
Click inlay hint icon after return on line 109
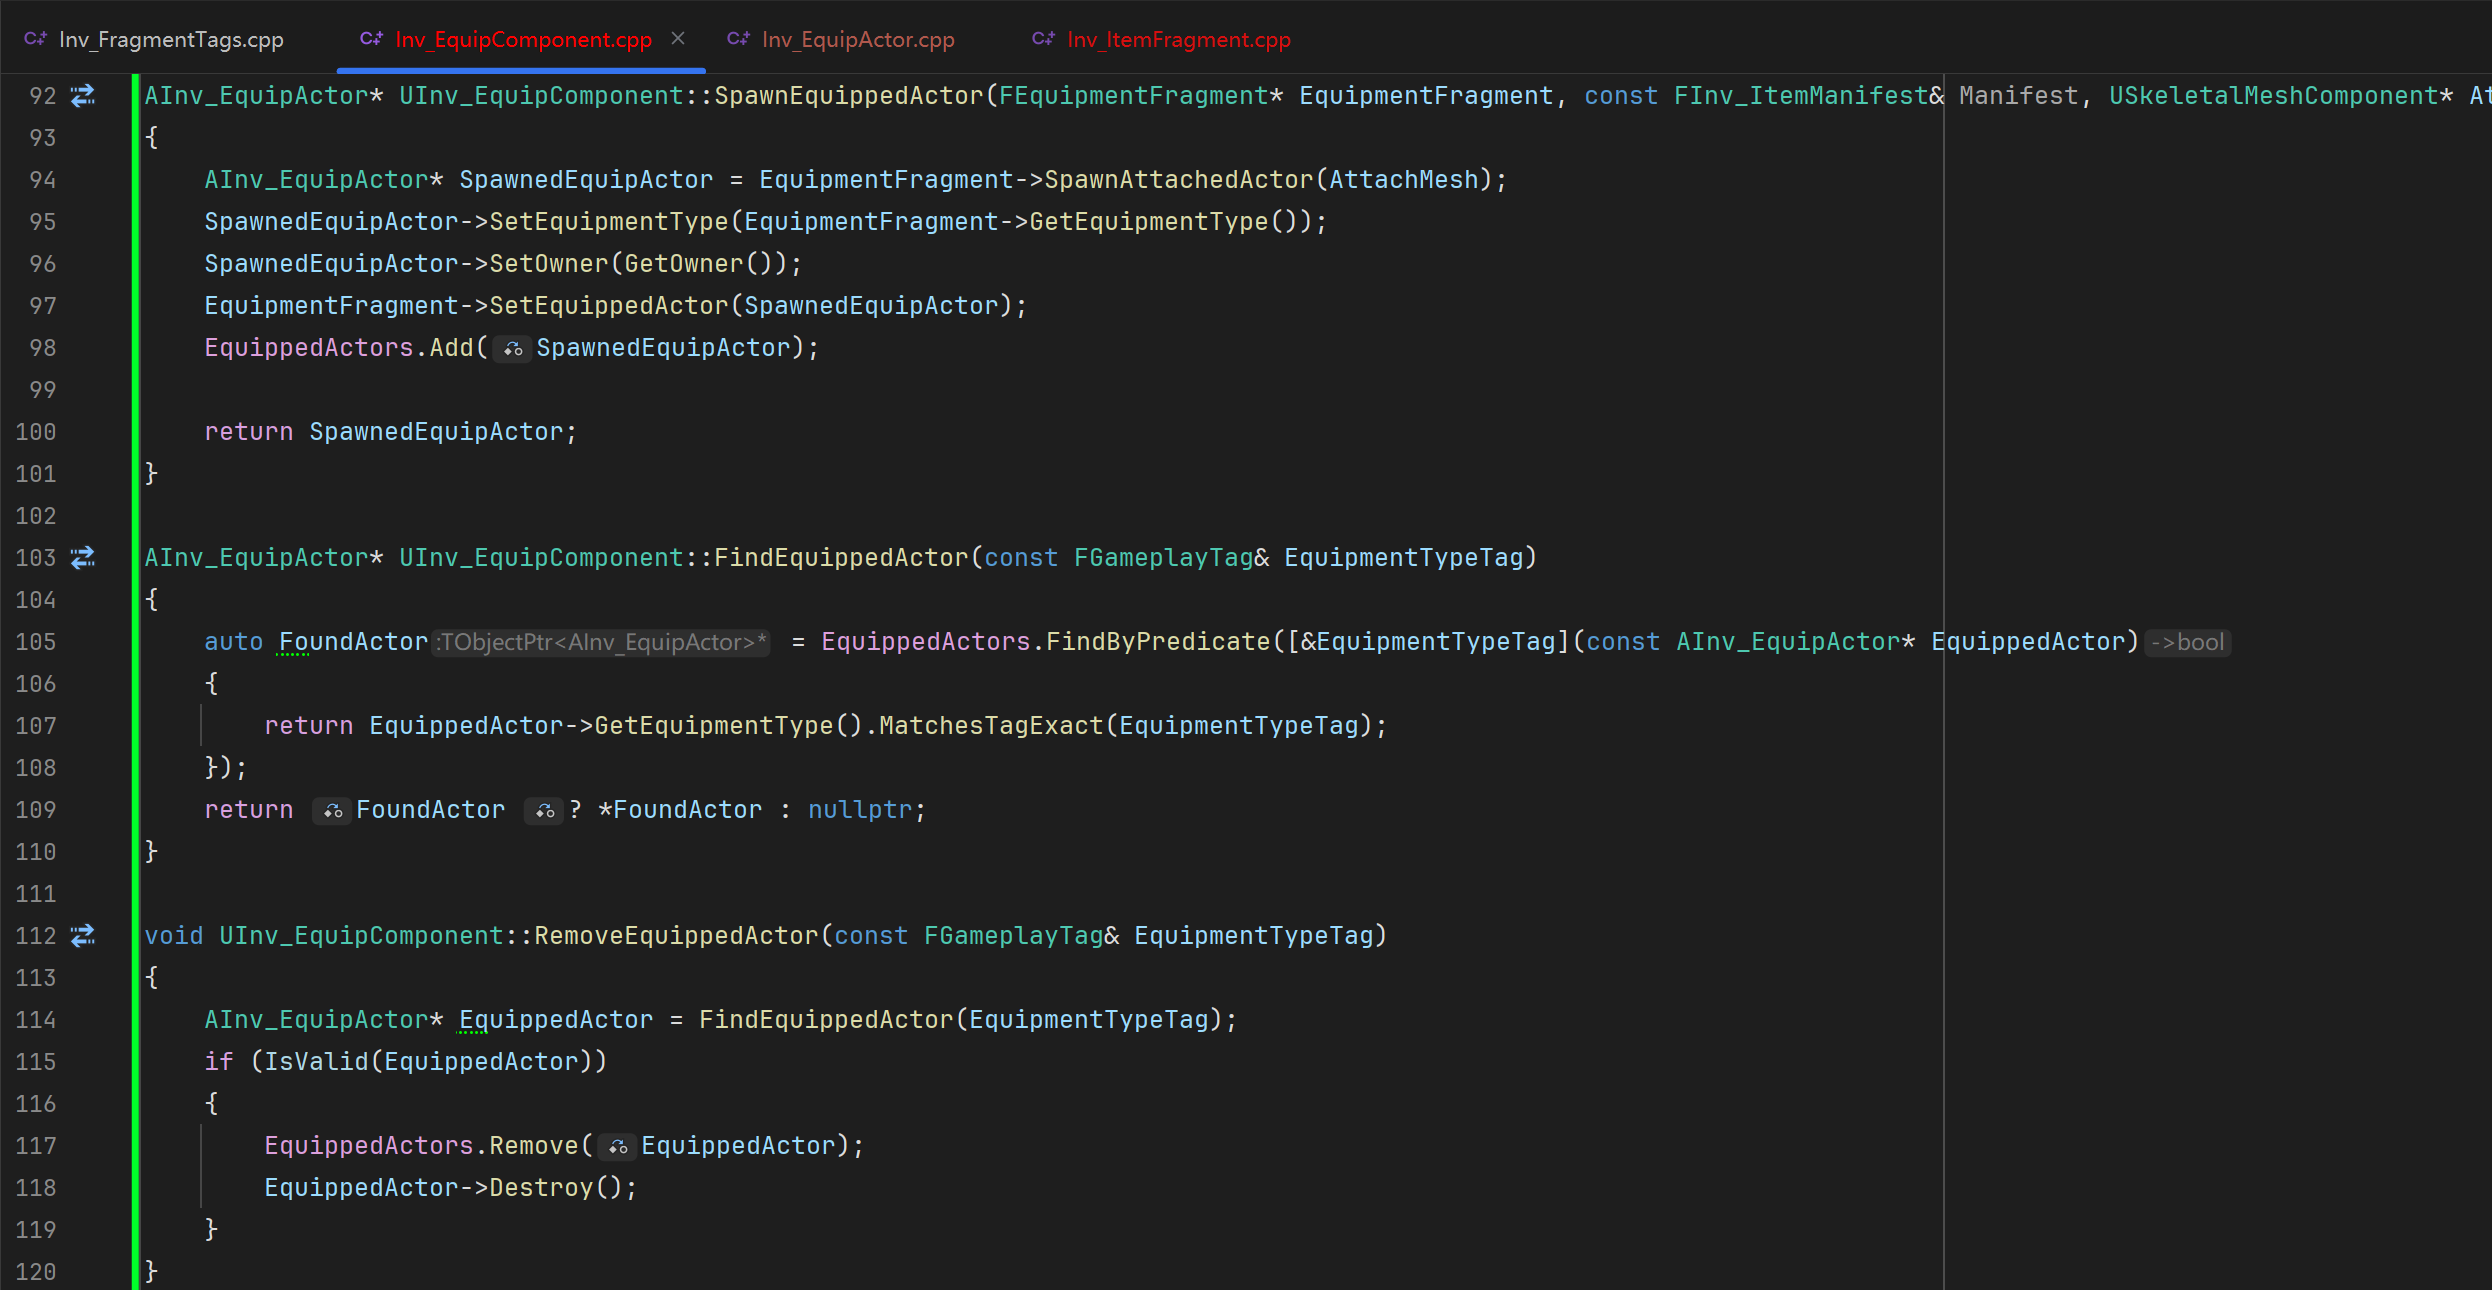pos(333,811)
